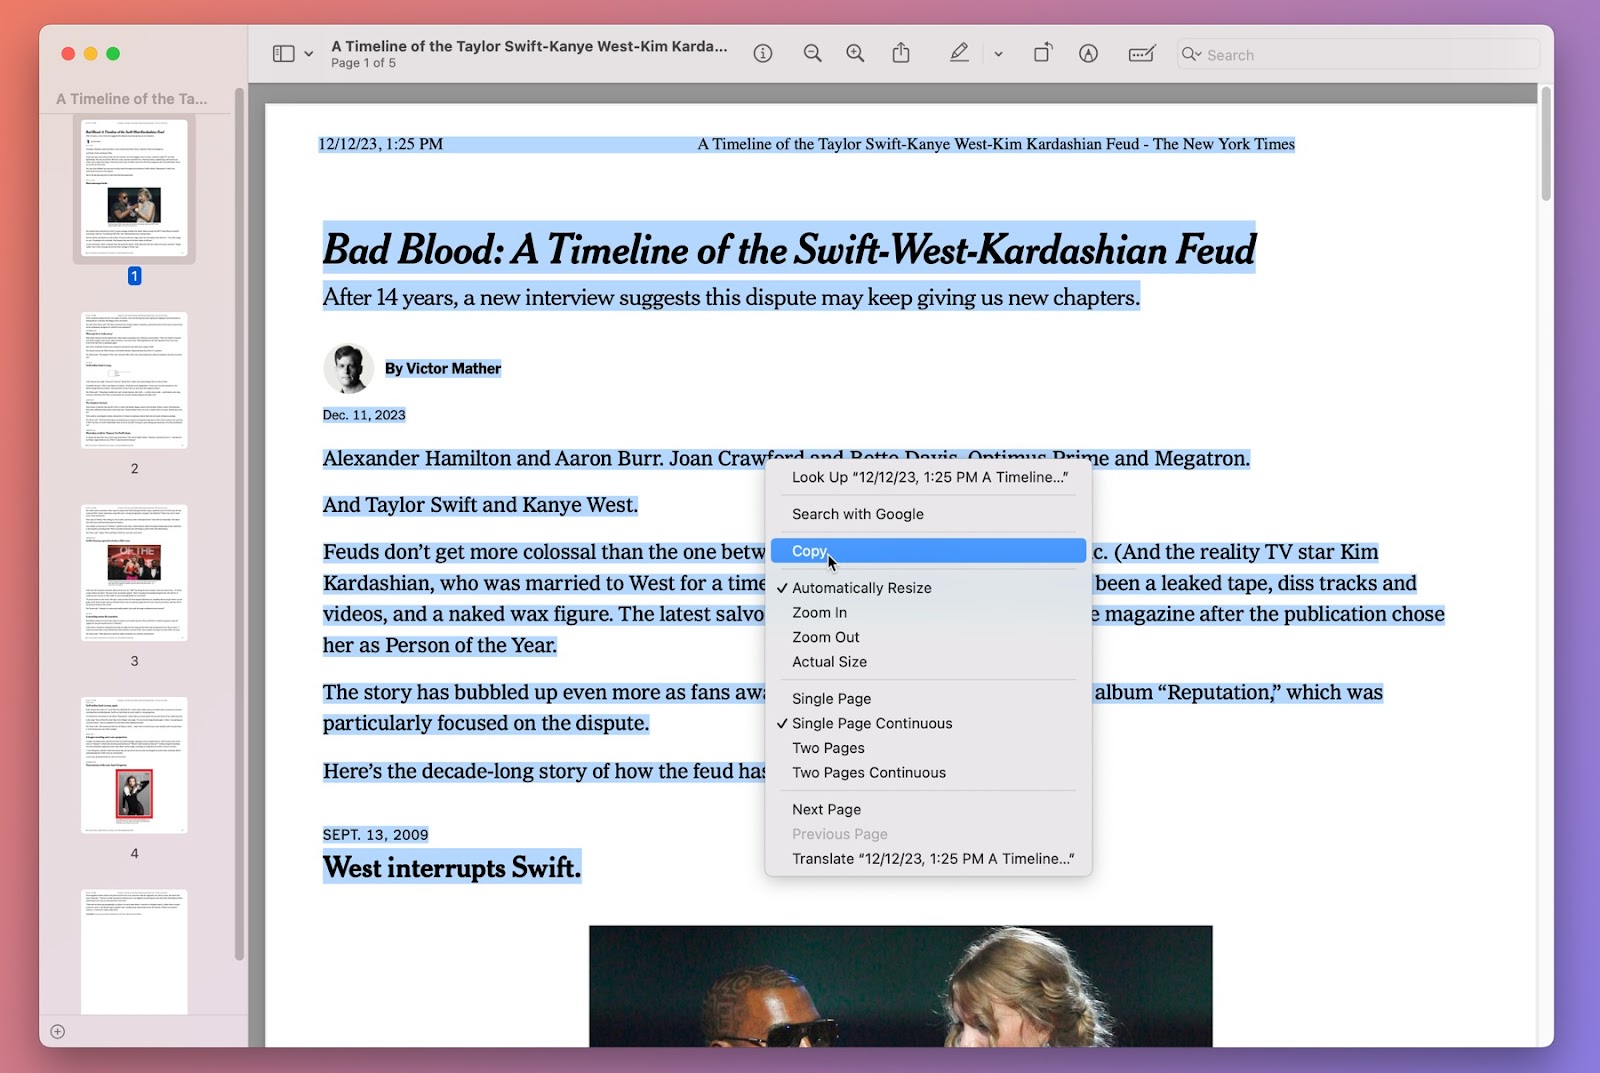The height and width of the screenshot is (1073, 1600).
Task: Zoom in using the toolbar magnifier icon
Action: tap(855, 54)
